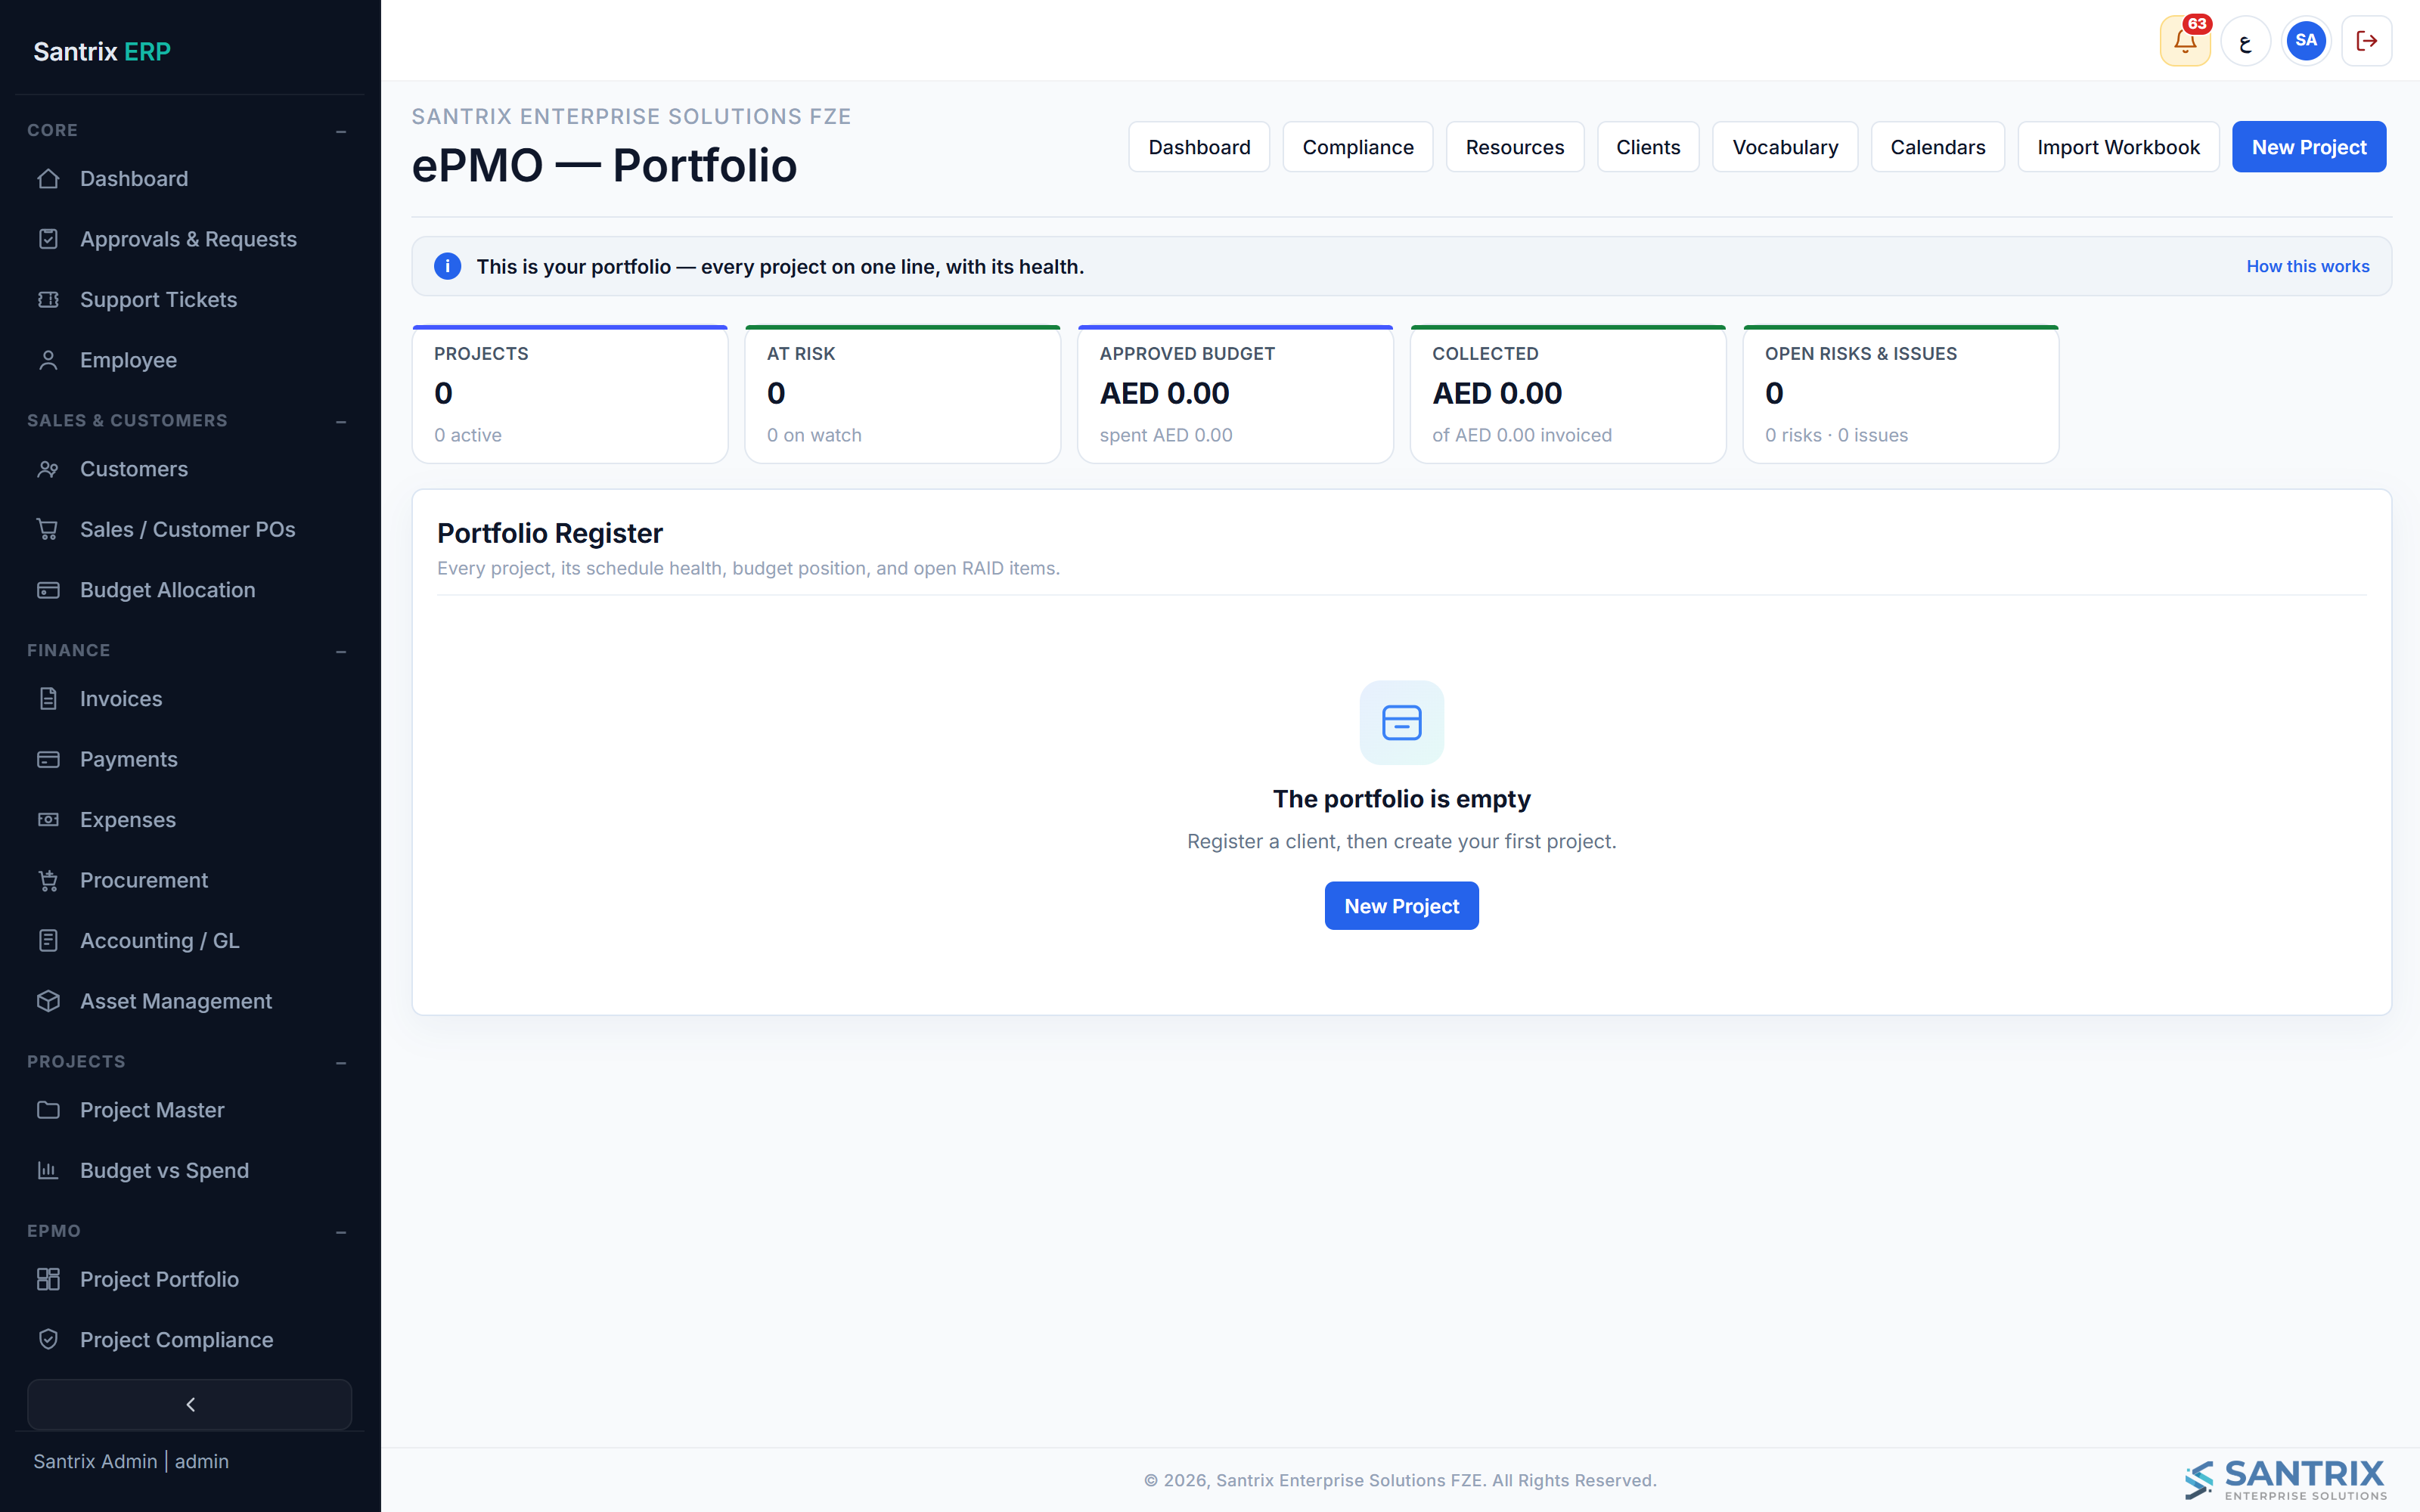Click the Procurement basket icon
2420x1512 pixels.
point(48,880)
